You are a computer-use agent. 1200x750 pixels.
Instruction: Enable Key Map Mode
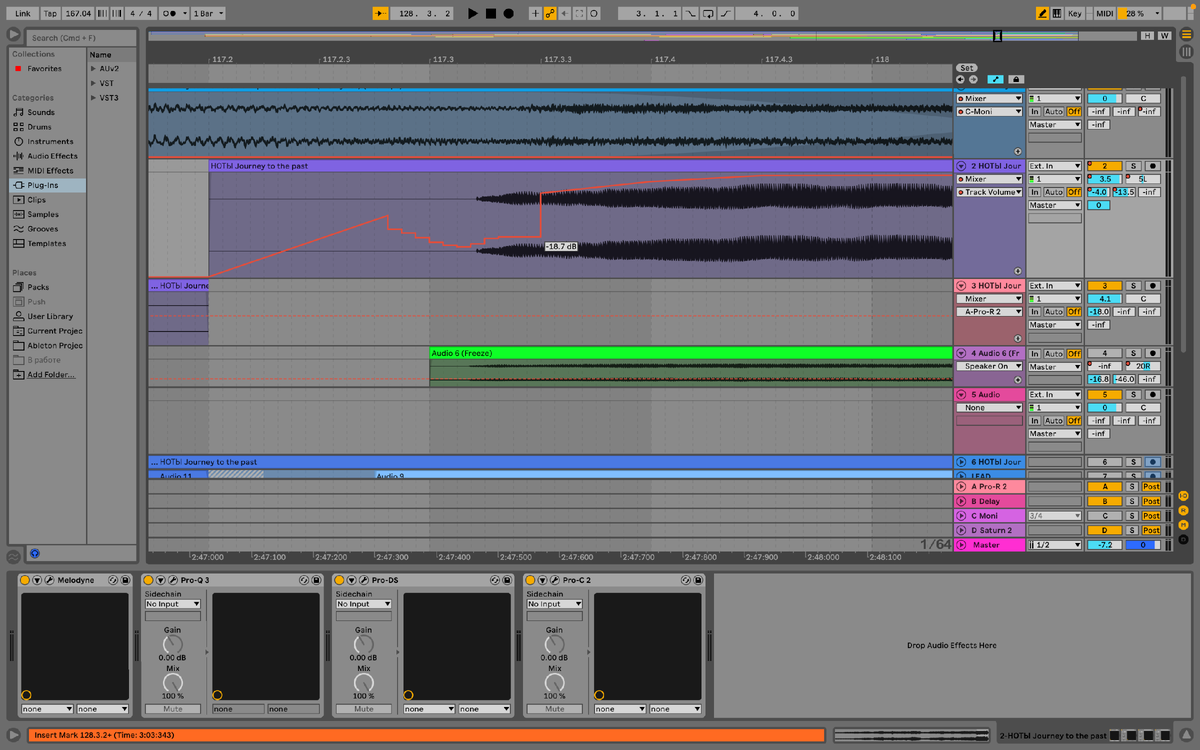click(x=1075, y=14)
